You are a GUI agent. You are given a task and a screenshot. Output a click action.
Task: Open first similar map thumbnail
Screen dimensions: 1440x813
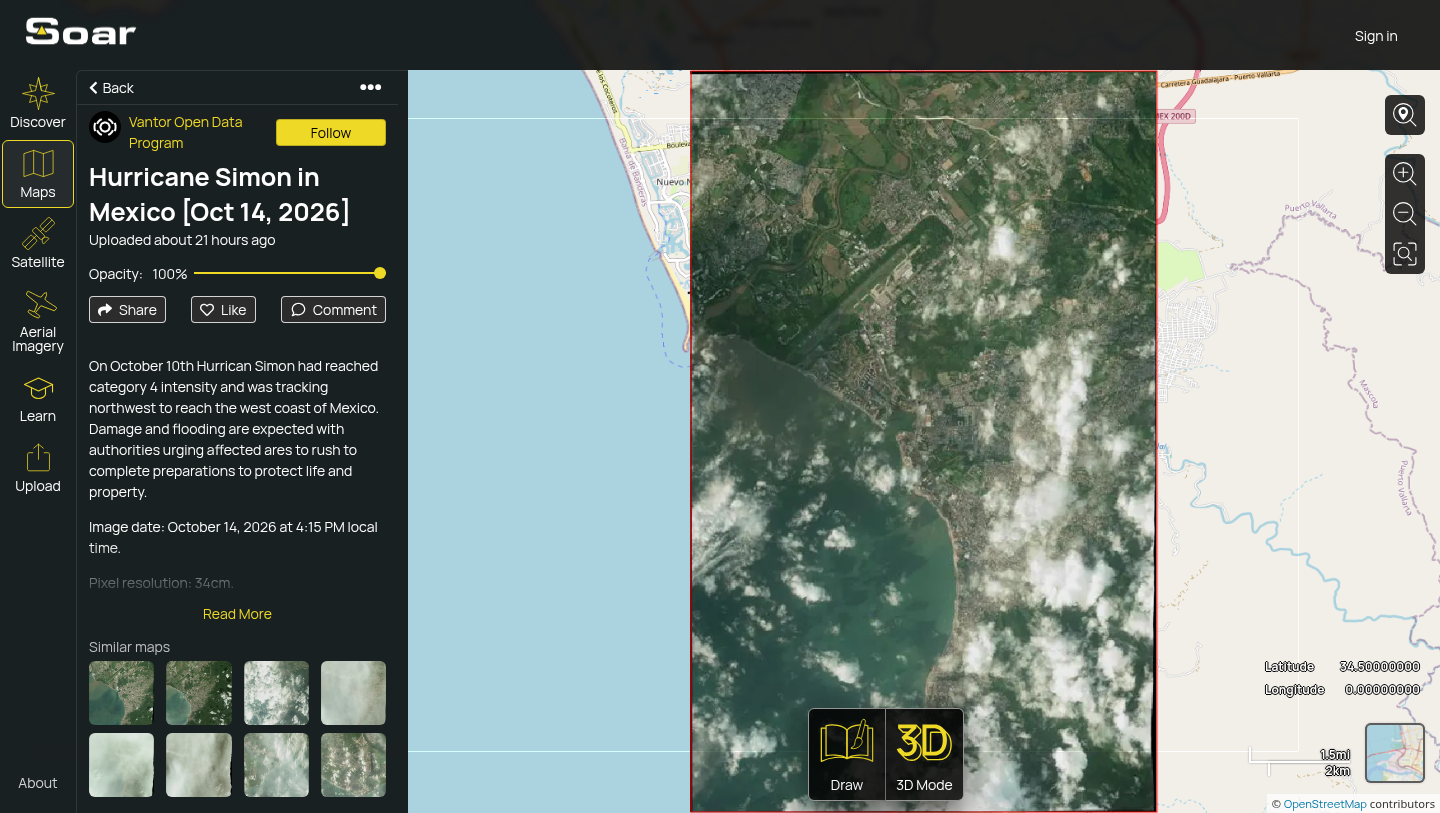click(121, 693)
